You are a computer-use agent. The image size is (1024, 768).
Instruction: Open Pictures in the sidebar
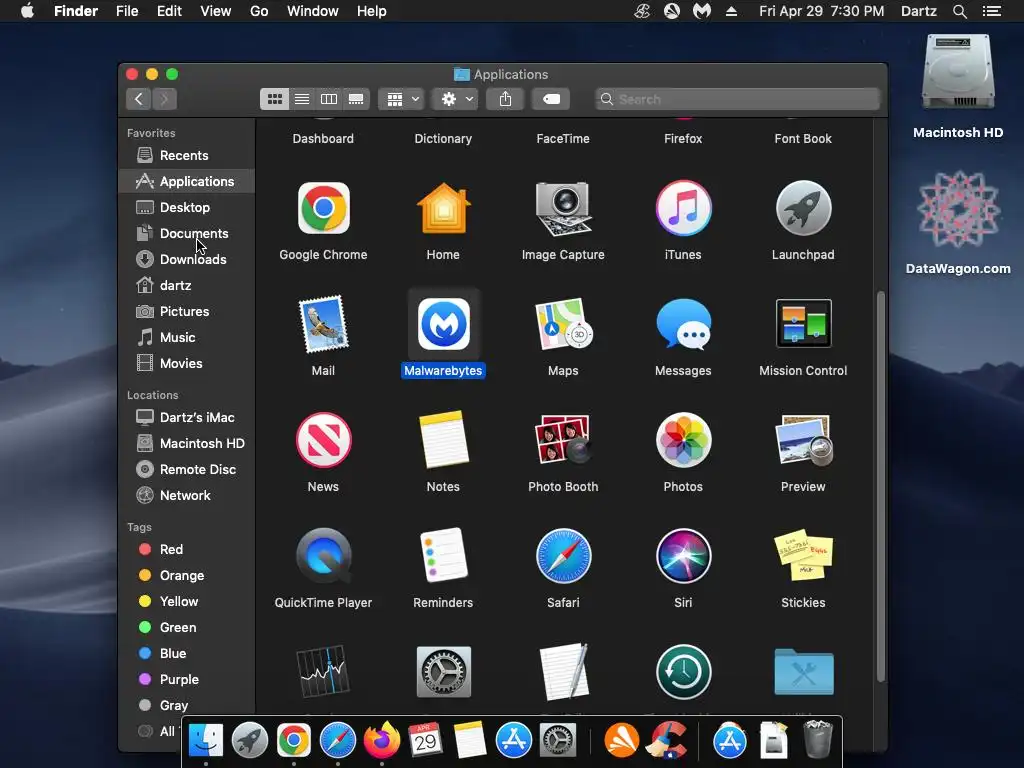(186, 312)
